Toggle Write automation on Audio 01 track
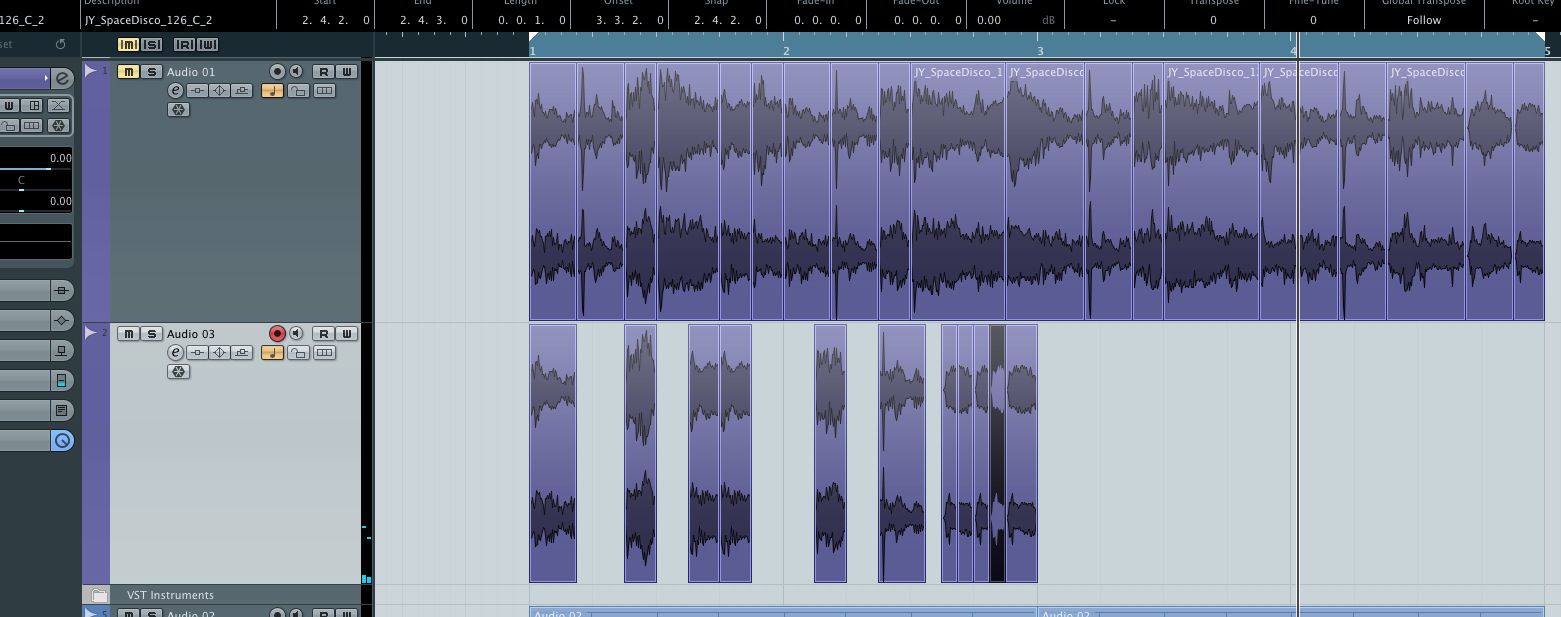This screenshot has width=1561, height=617. point(347,71)
